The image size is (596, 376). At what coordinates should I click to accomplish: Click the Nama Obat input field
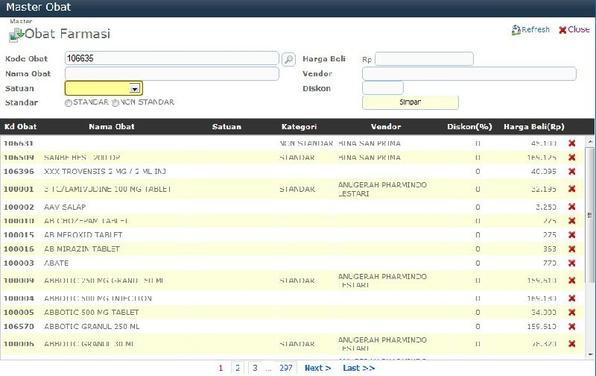[x=172, y=74]
